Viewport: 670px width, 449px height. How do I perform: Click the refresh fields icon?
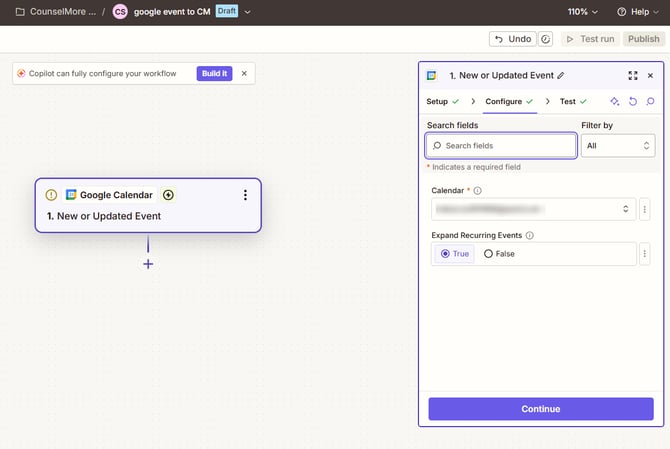point(633,101)
